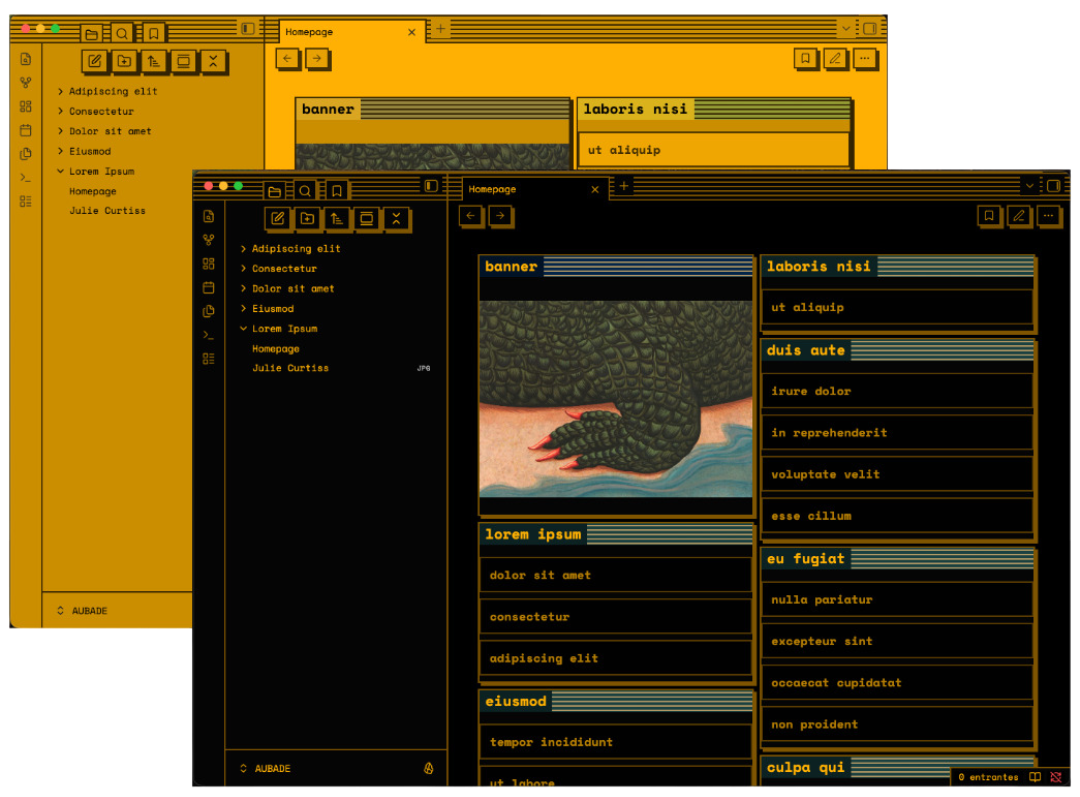Viewport: 1080px width, 797px height.
Task: Close Homepage tab in orange window
Action: point(412,32)
